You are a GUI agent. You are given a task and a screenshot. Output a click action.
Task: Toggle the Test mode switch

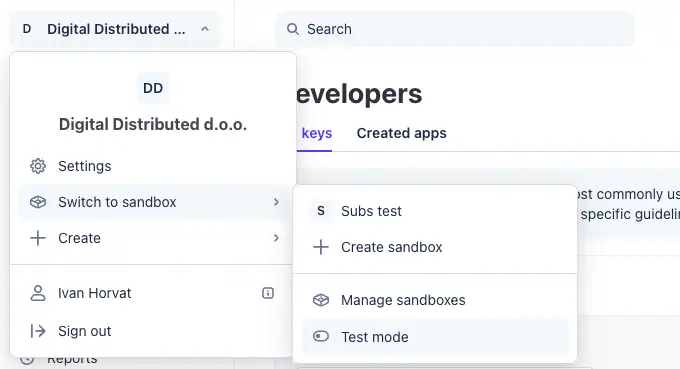321,336
